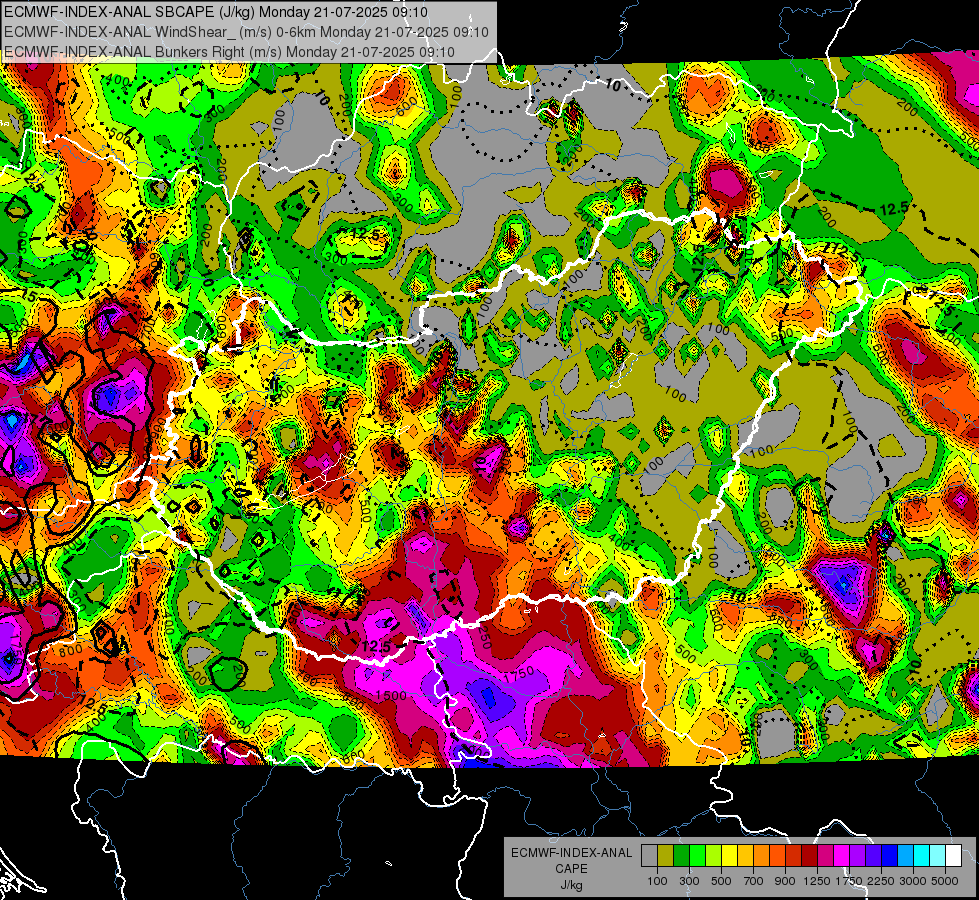The width and height of the screenshot is (979, 900).
Task: Click the legend value 900
Action: coord(785,881)
